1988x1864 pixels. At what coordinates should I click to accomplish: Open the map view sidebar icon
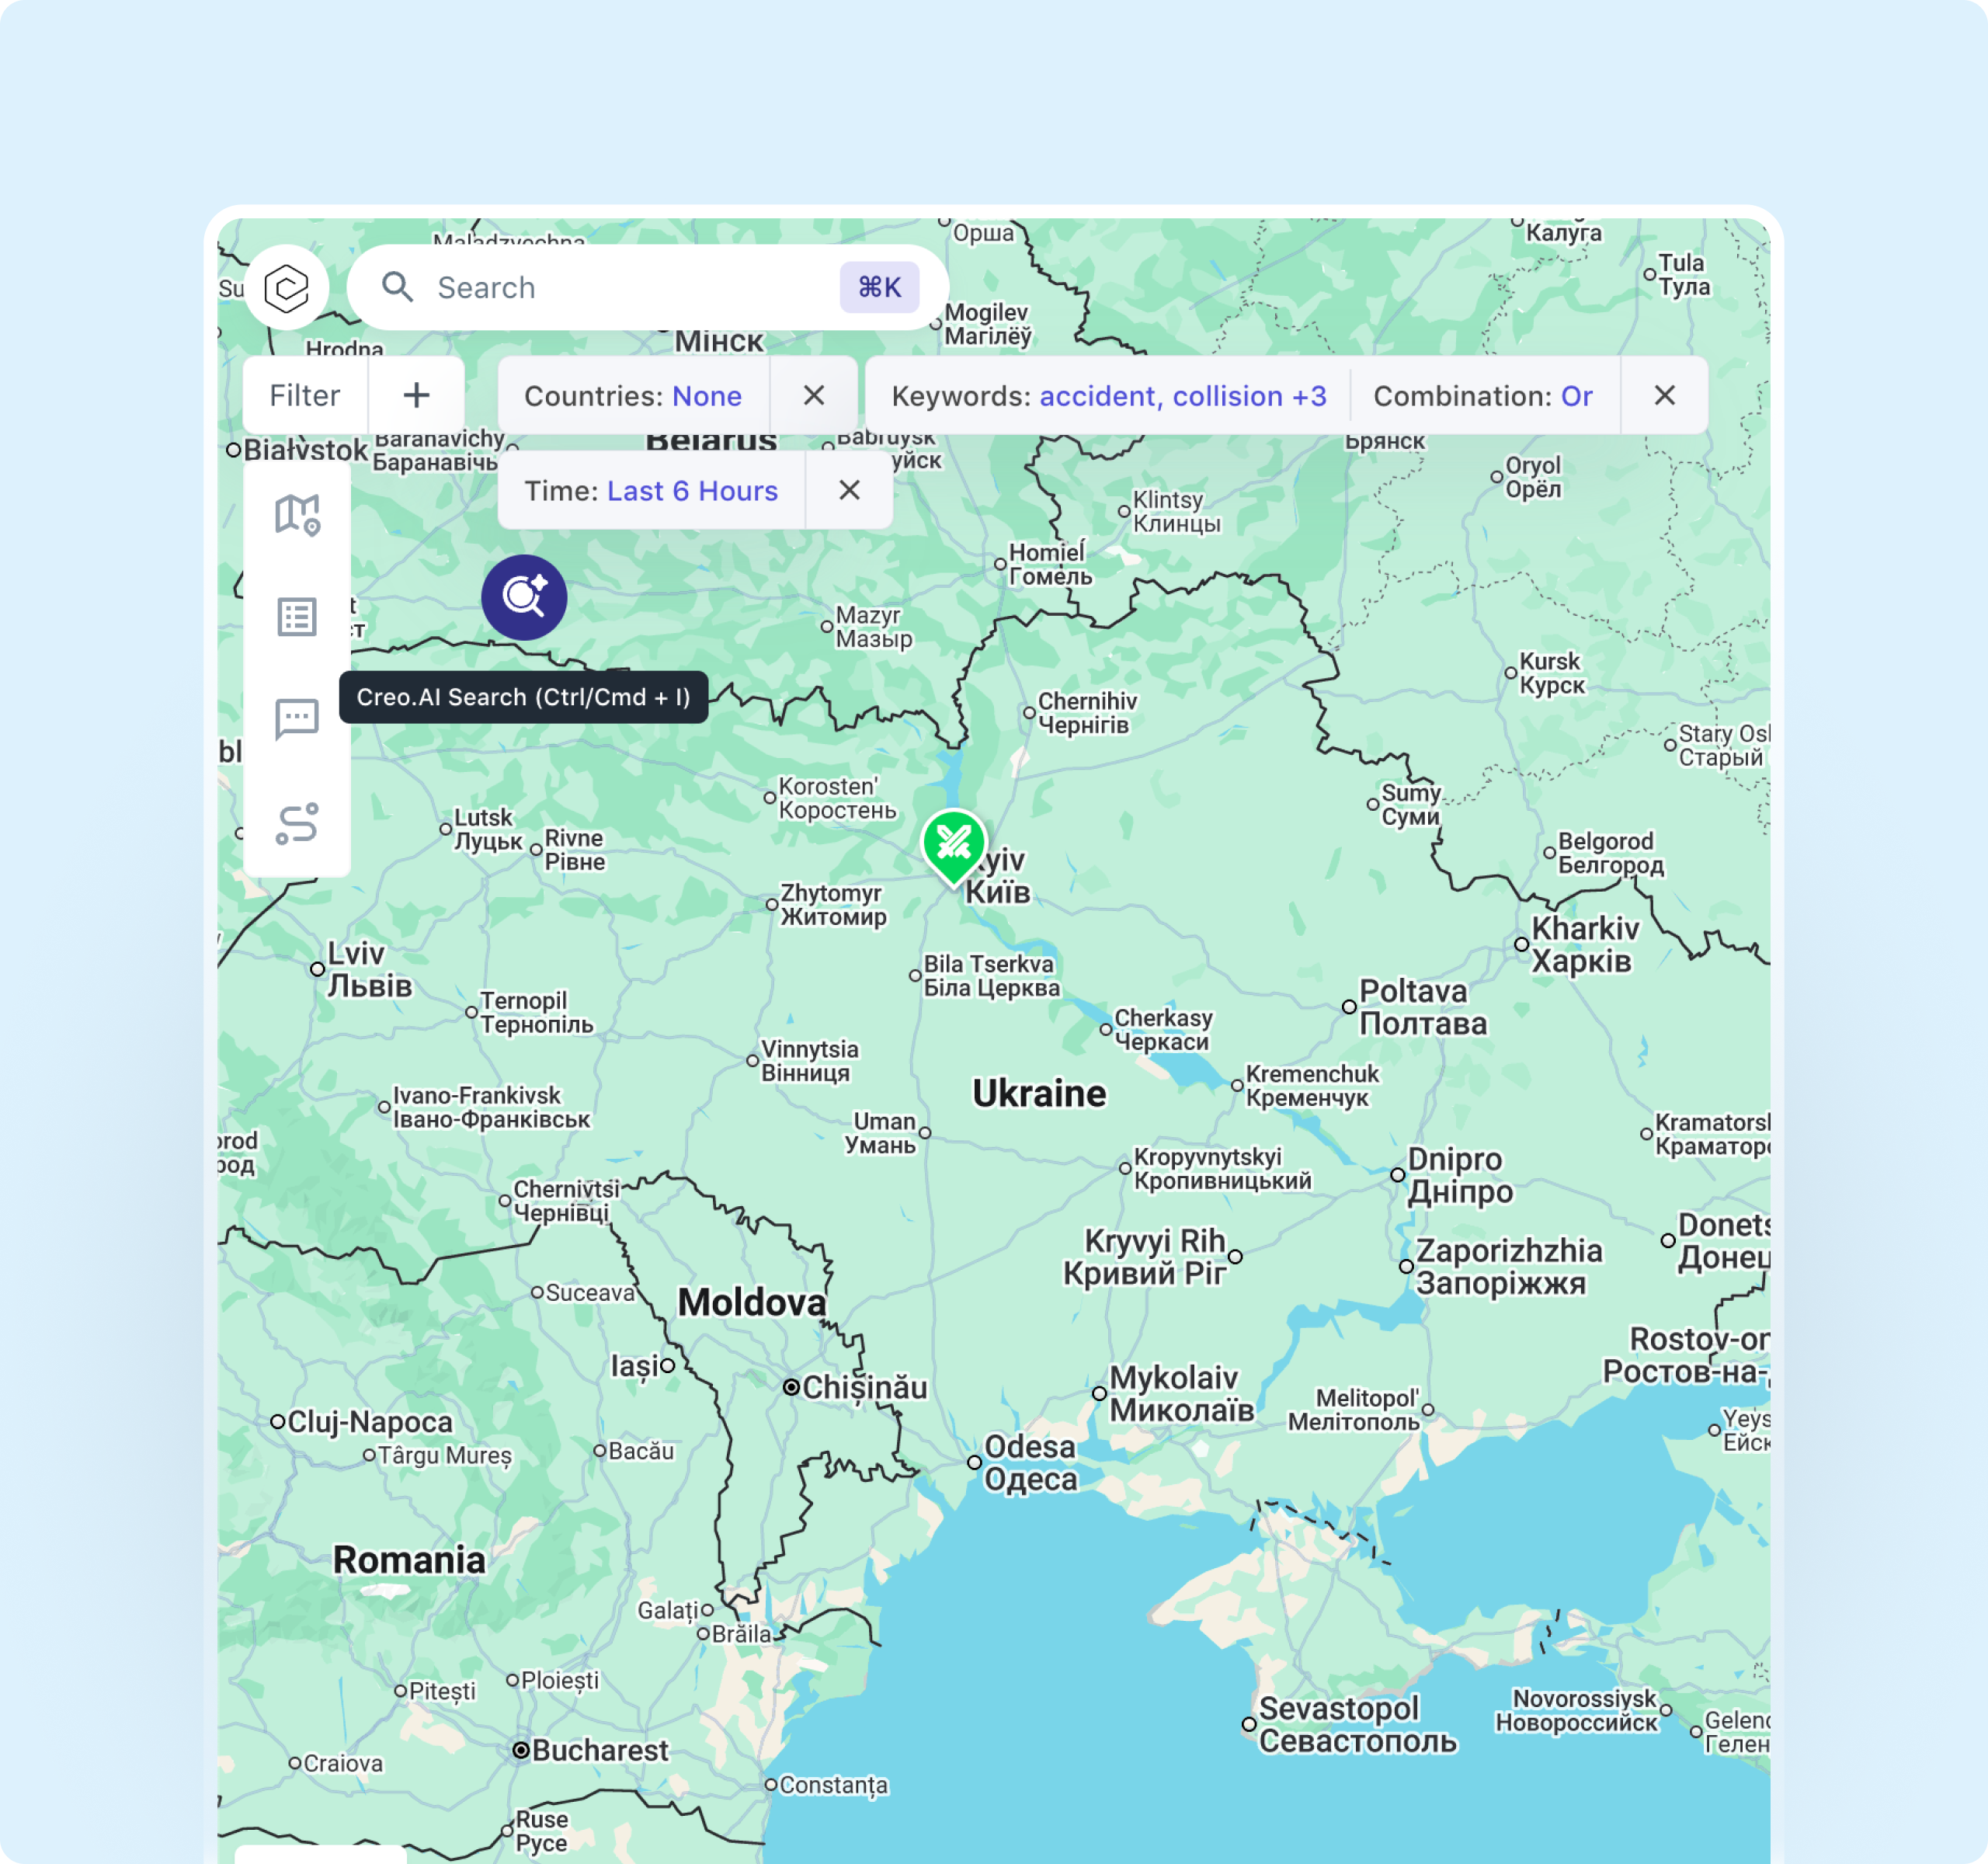297,515
